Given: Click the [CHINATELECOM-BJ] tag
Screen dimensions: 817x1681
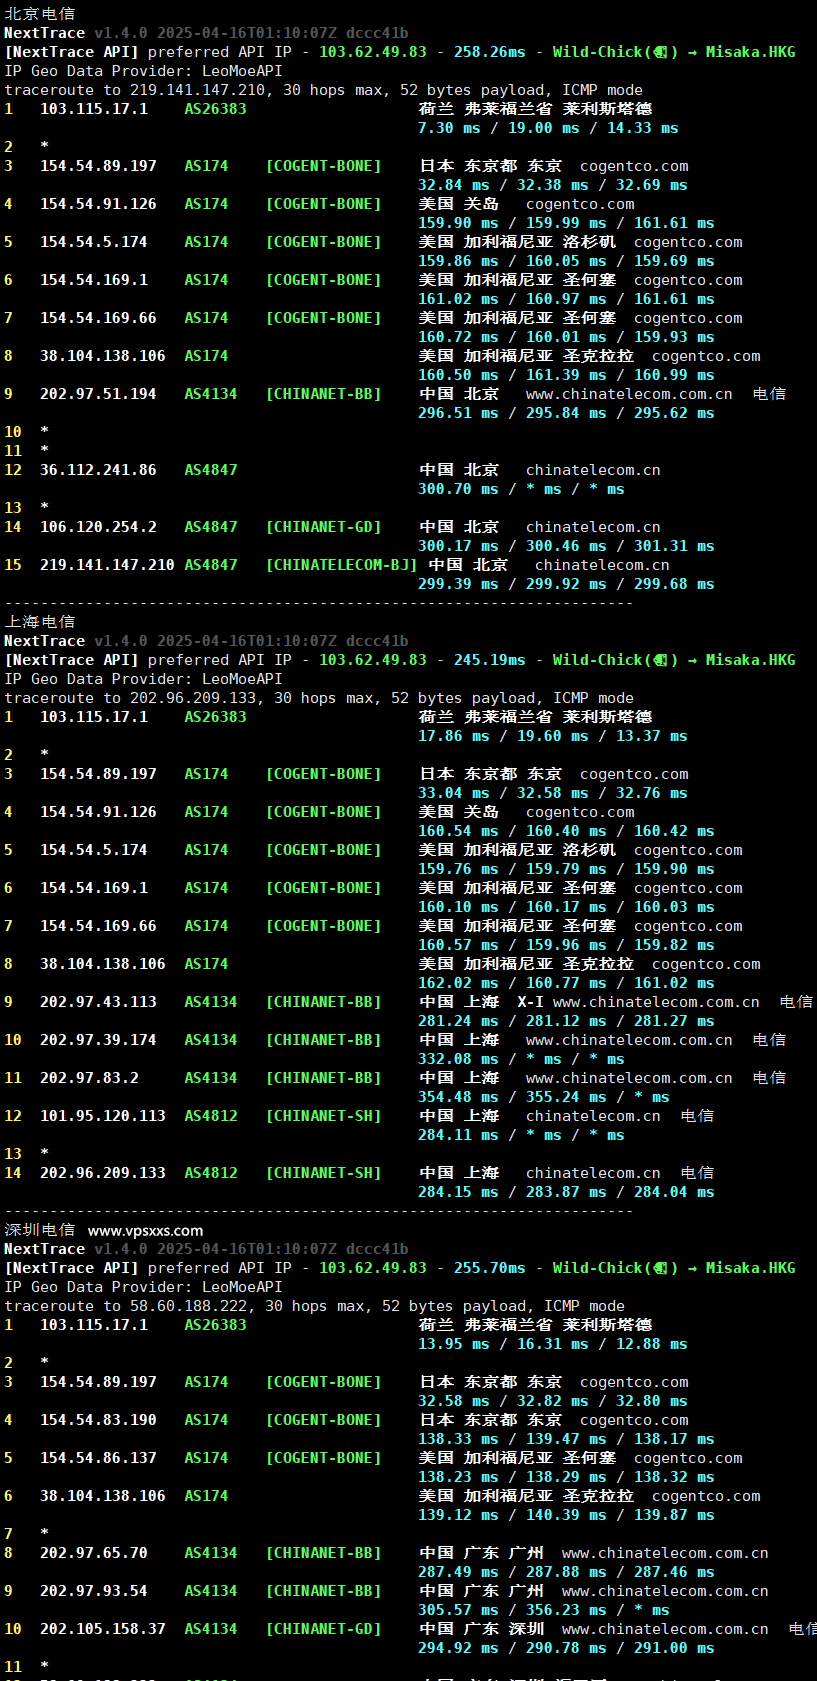Looking at the screenshot, I should click(341, 565).
